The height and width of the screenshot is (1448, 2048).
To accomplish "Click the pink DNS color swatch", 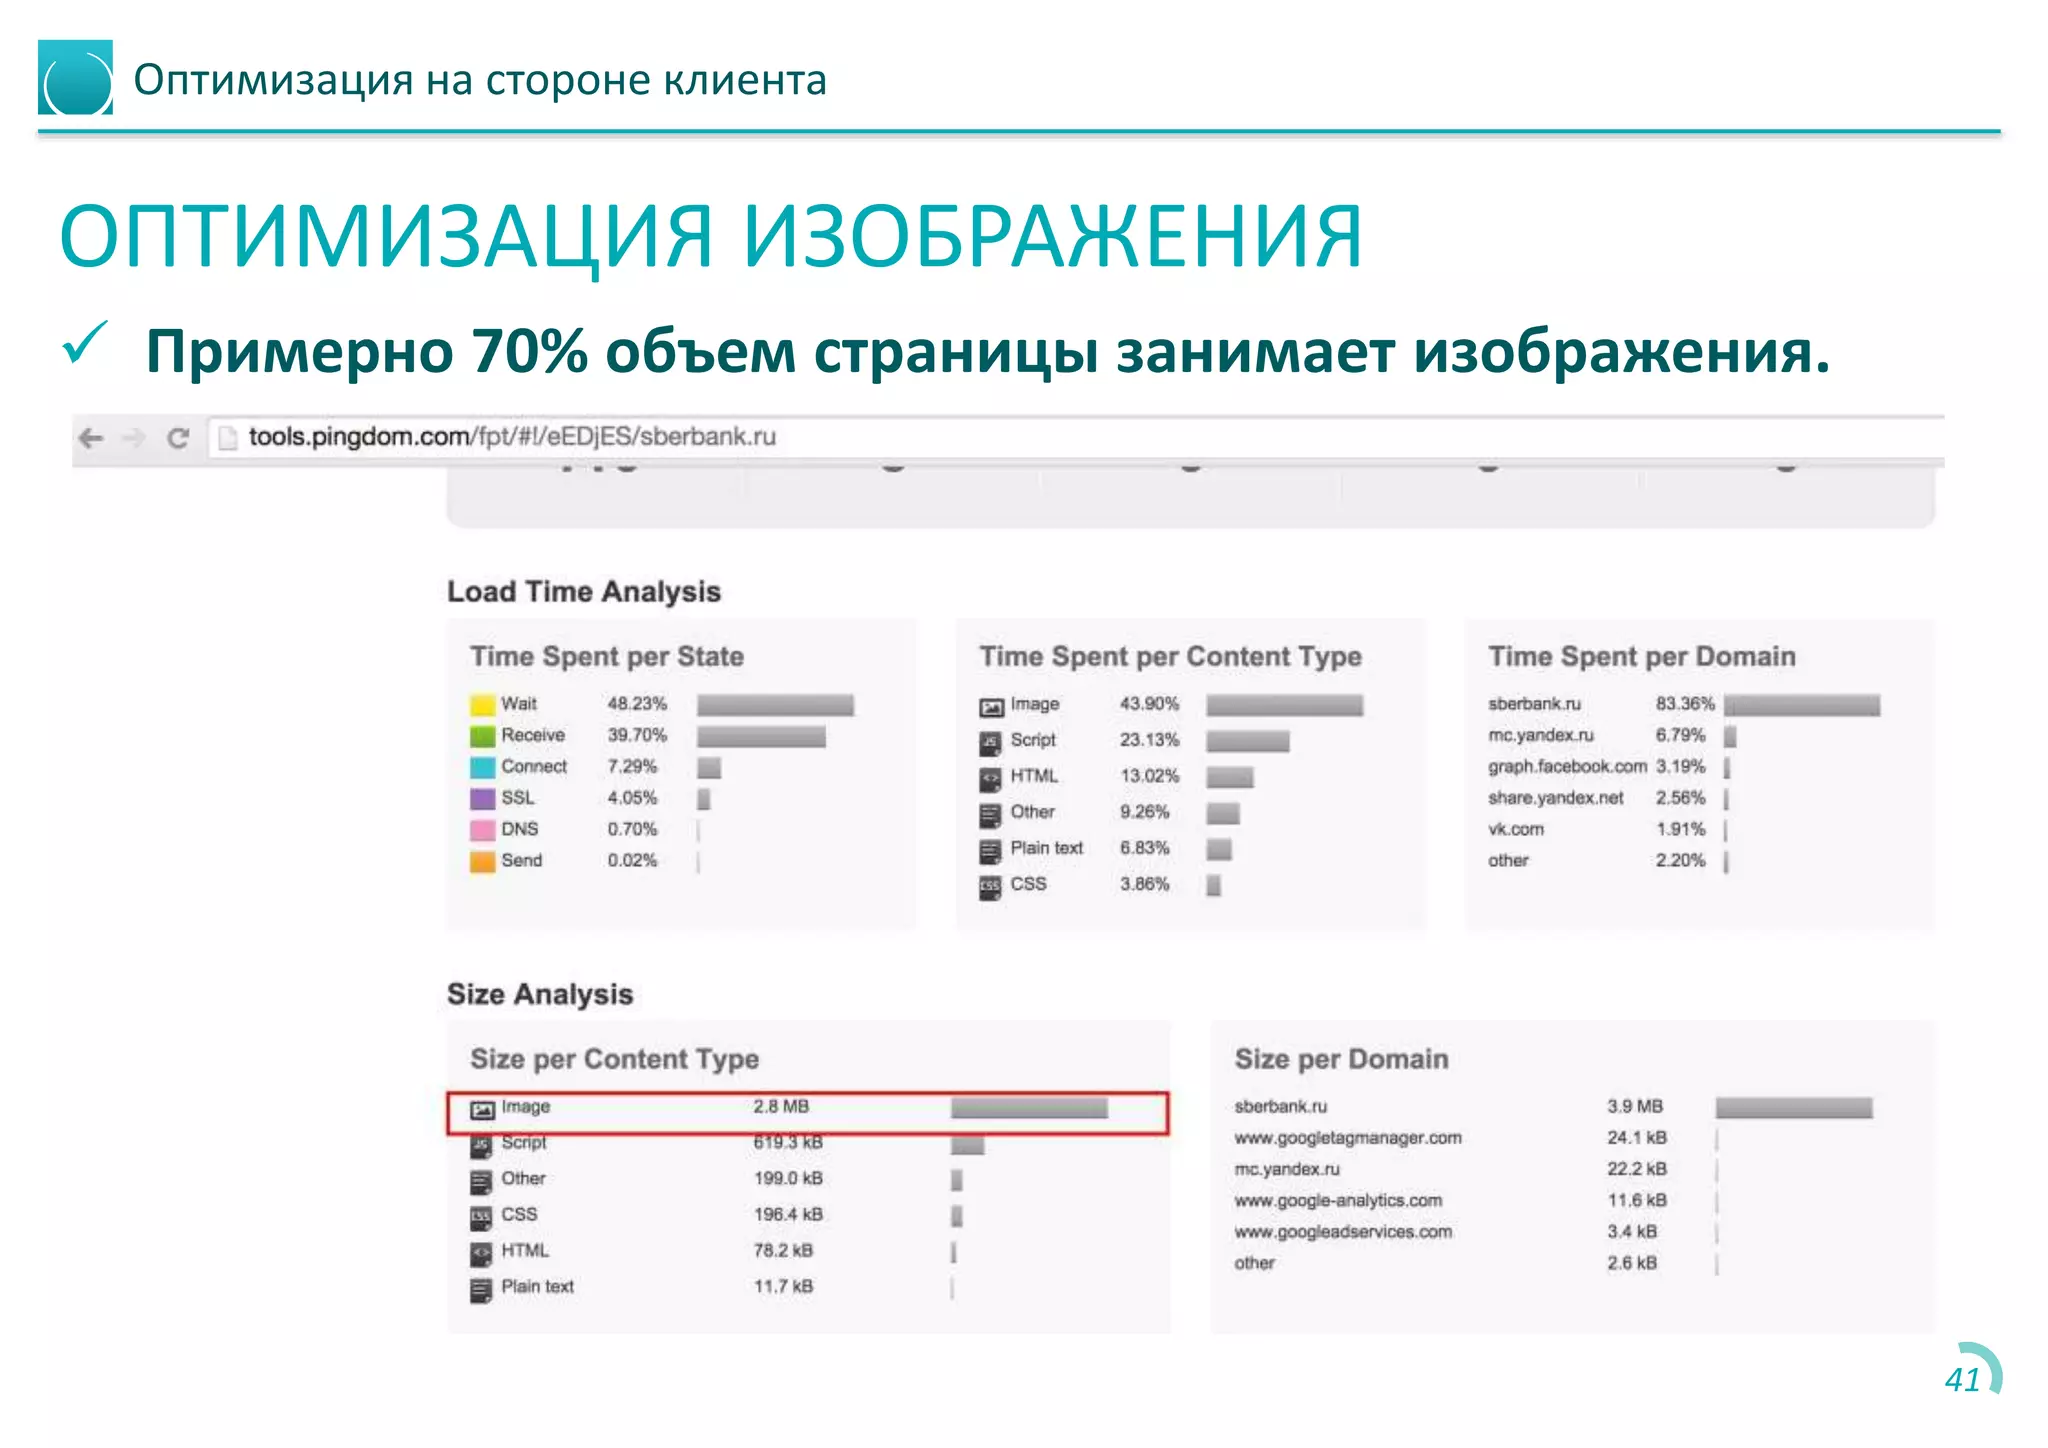I will pos(483,830).
